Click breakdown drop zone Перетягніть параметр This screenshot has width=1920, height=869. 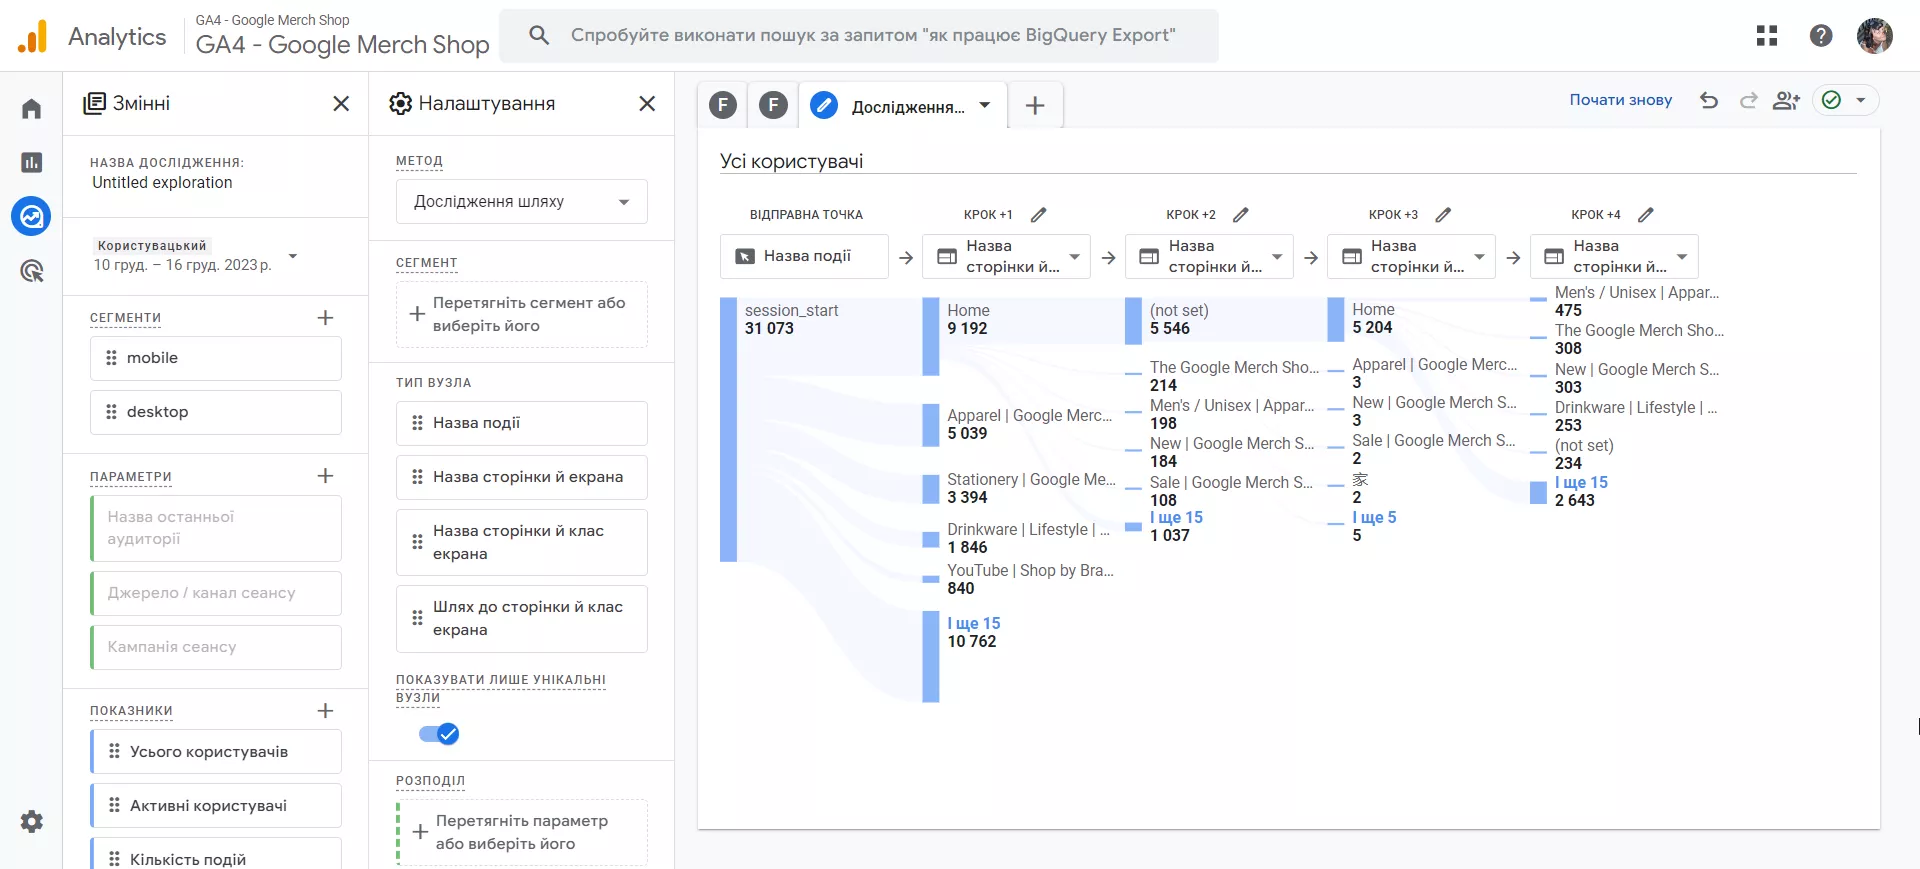522,832
